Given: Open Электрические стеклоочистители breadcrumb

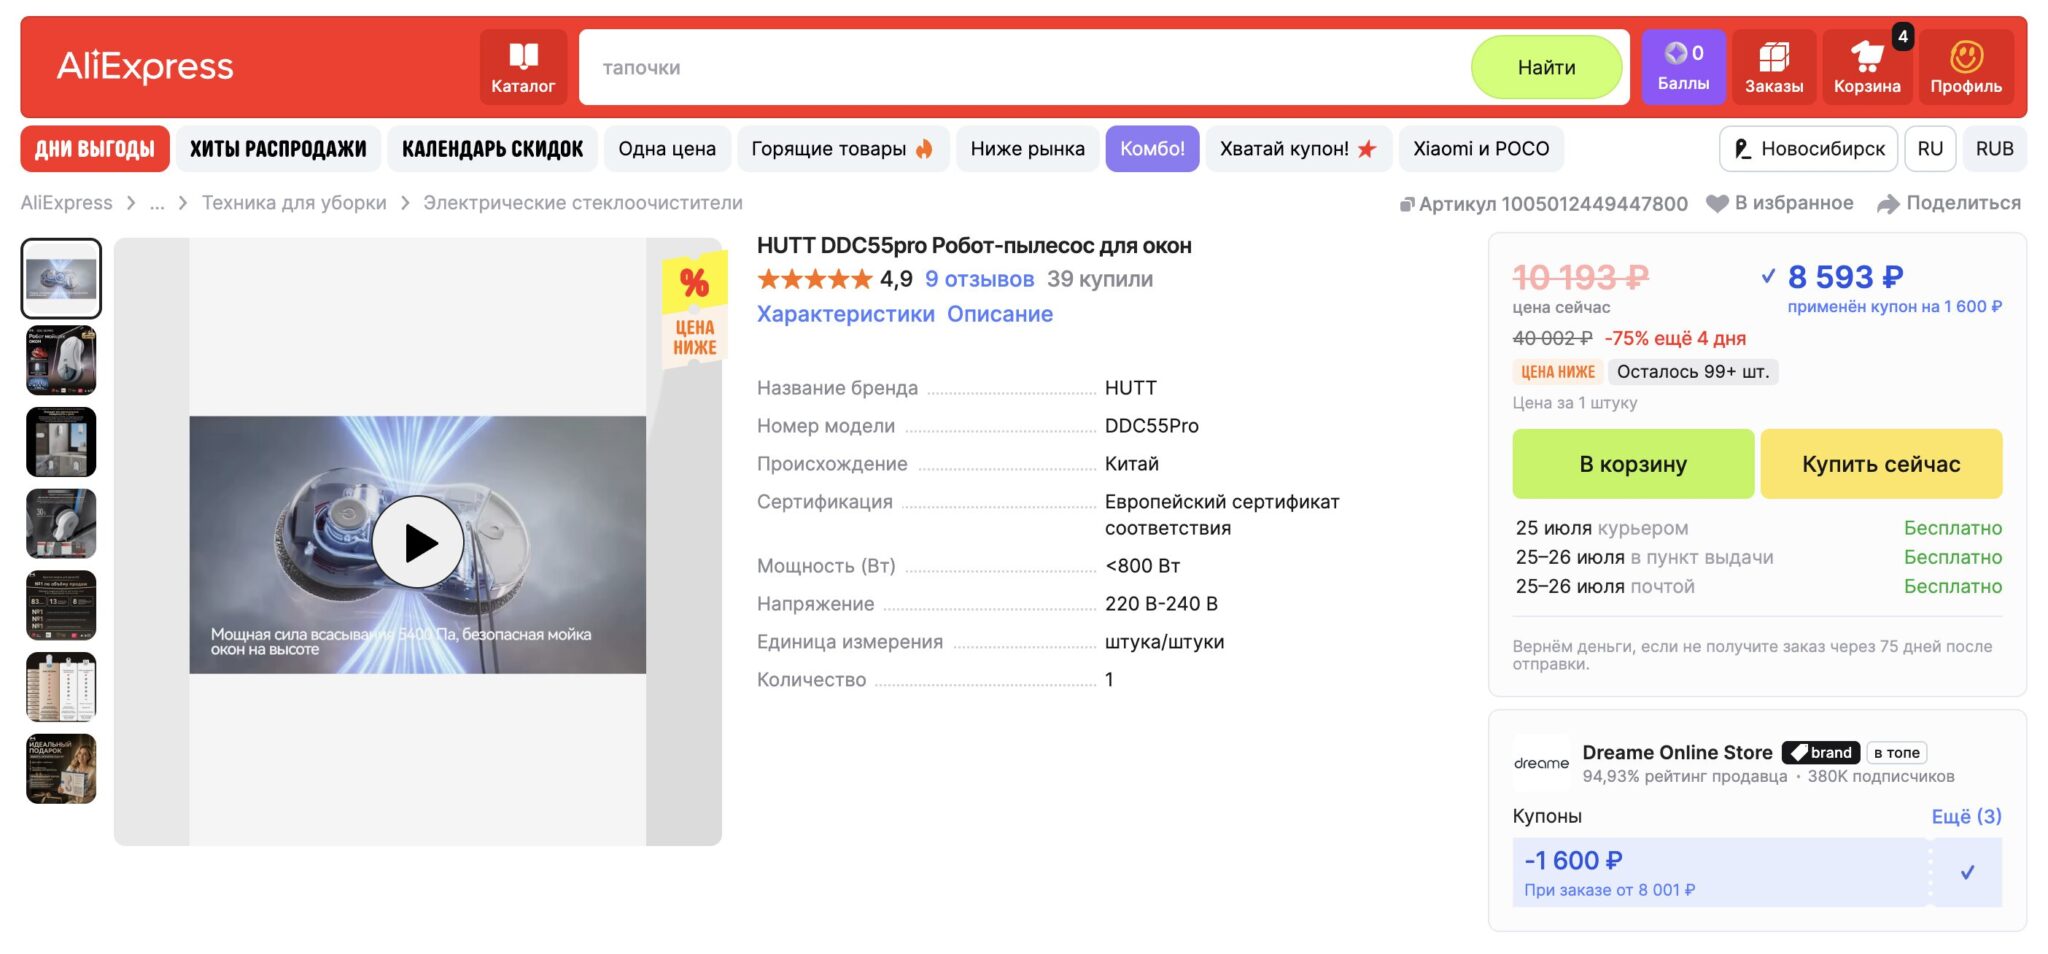Looking at the screenshot, I should 583,203.
